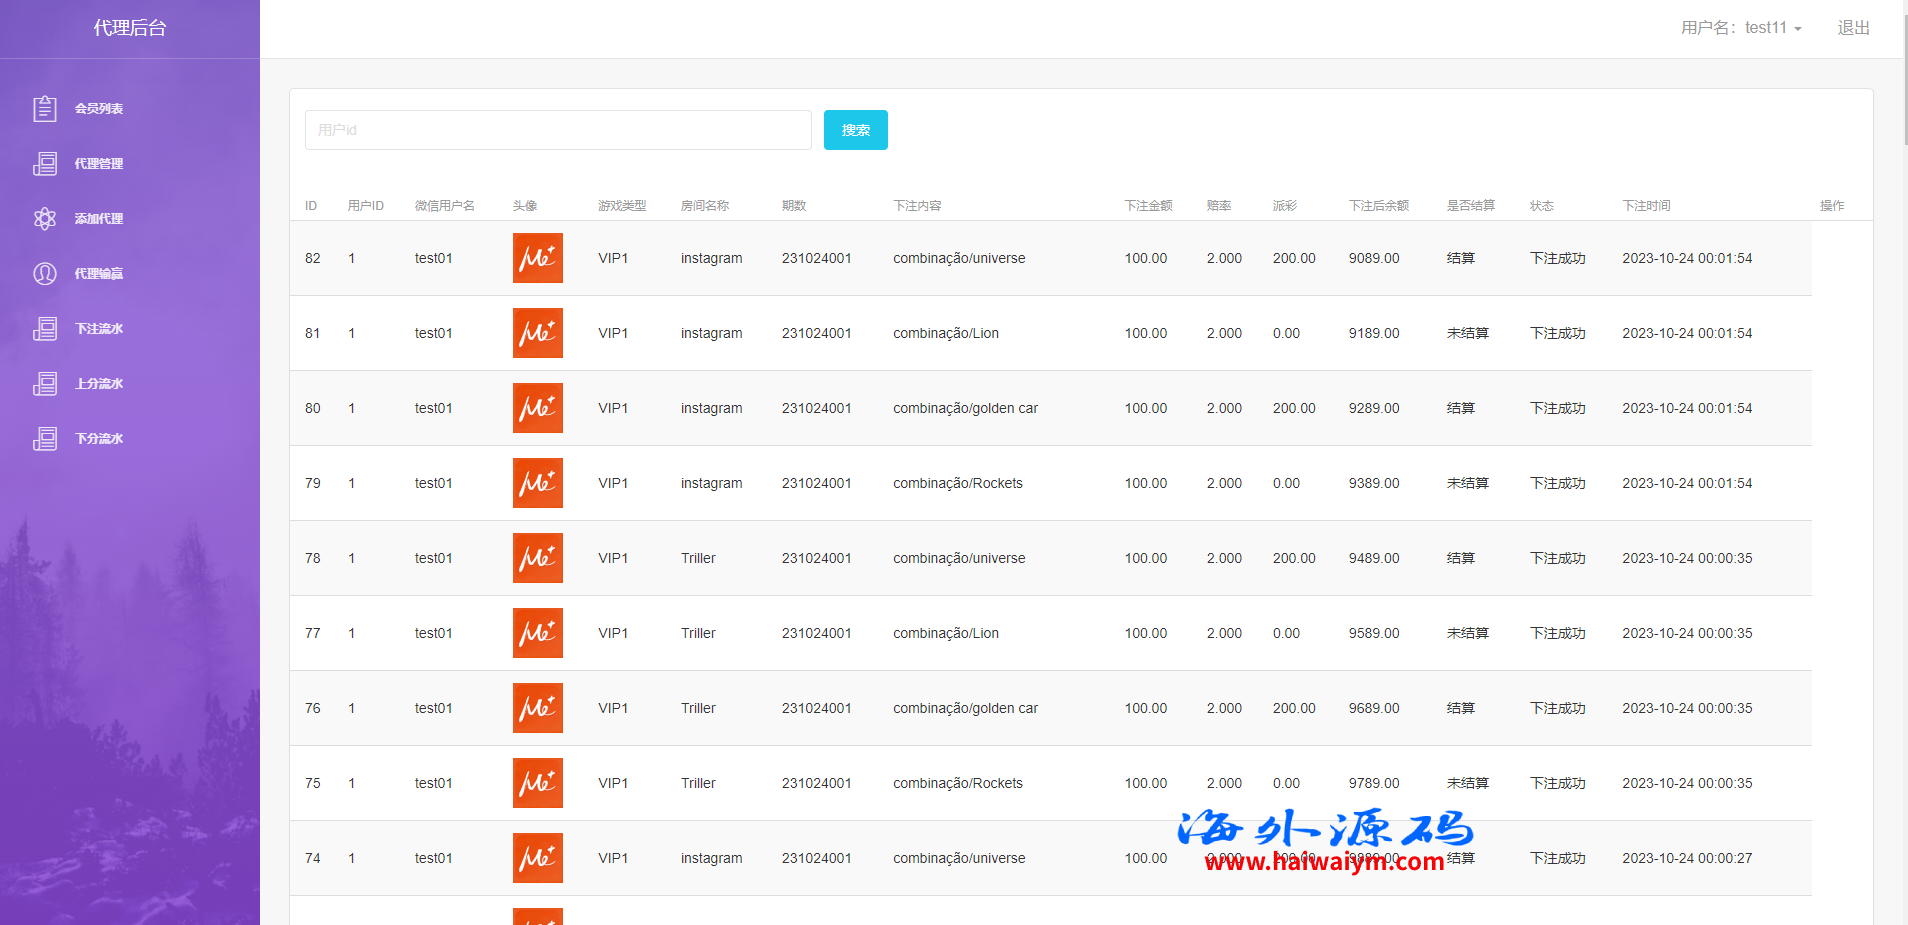1908x925 pixels.
Task: Click the 上分流水 document icon
Action: pos(45,383)
